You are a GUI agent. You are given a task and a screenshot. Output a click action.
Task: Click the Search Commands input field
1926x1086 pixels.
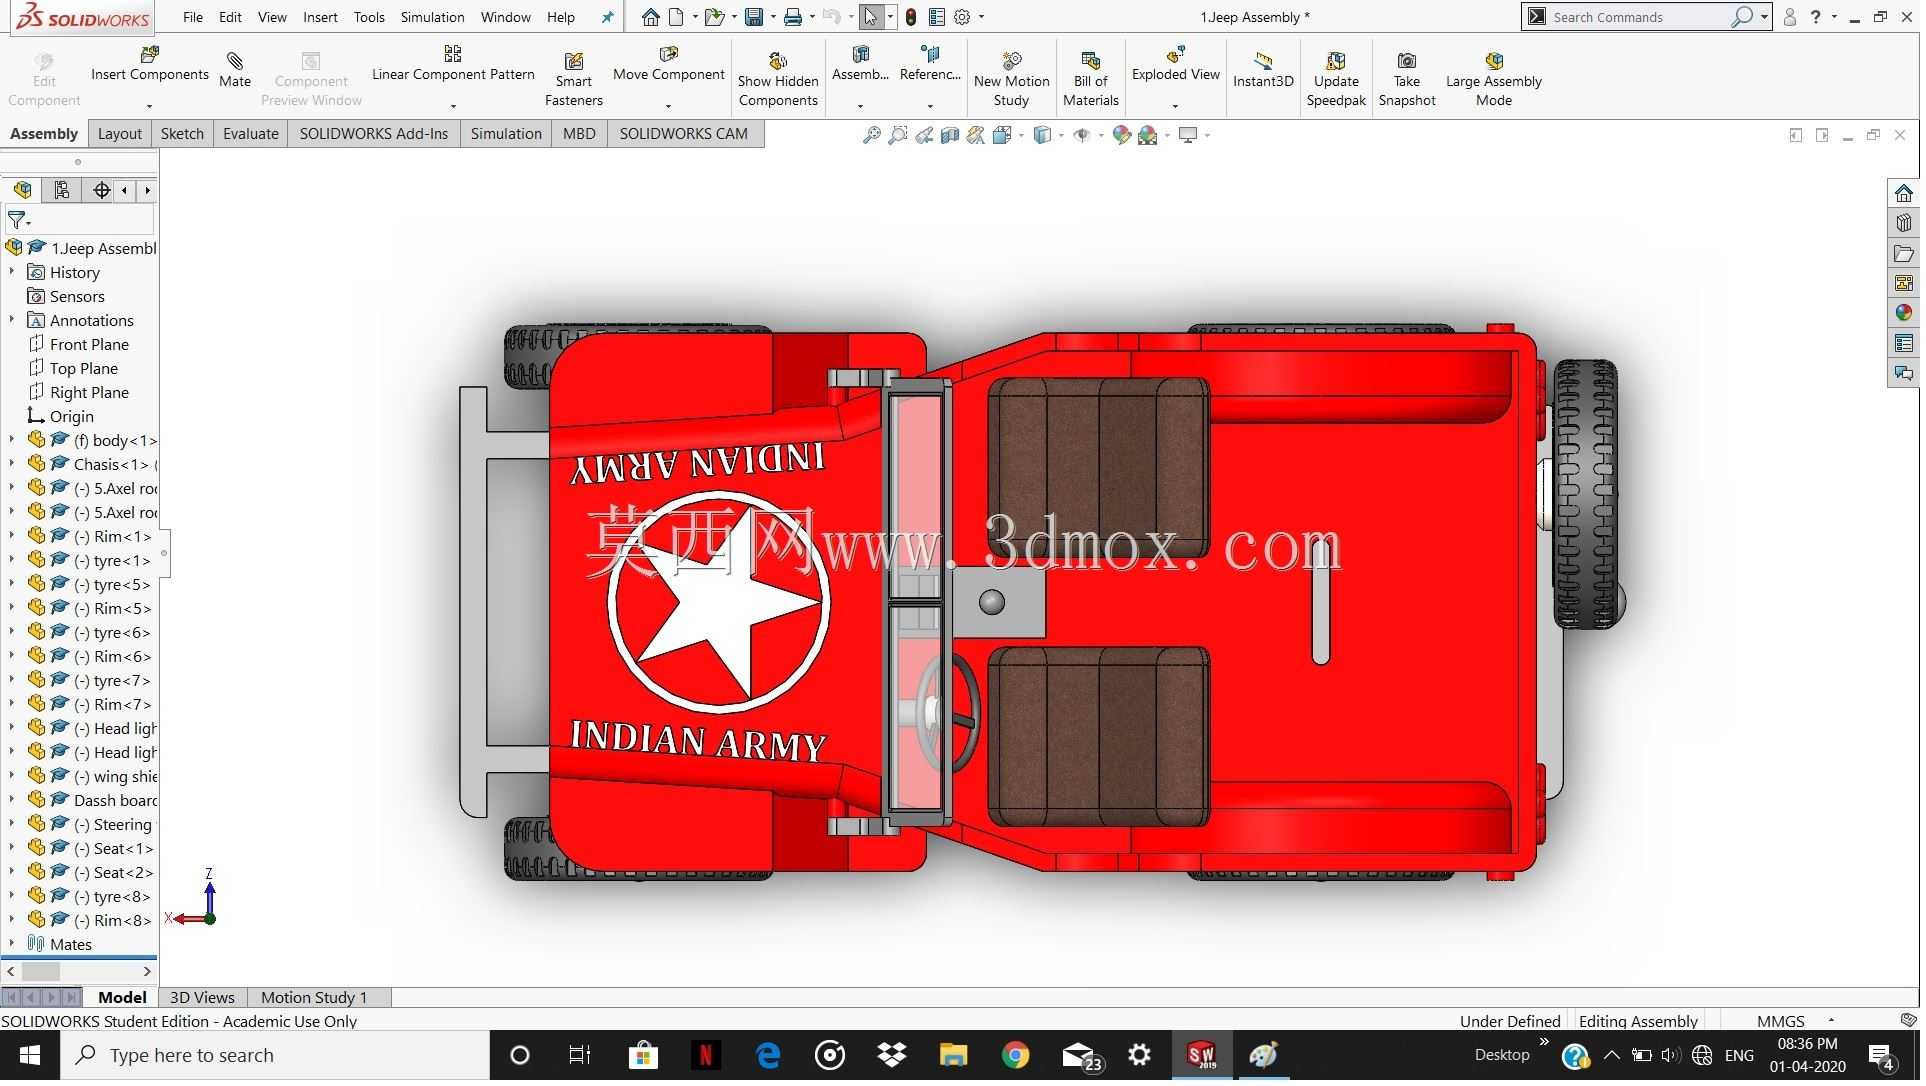click(x=1640, y=17)
